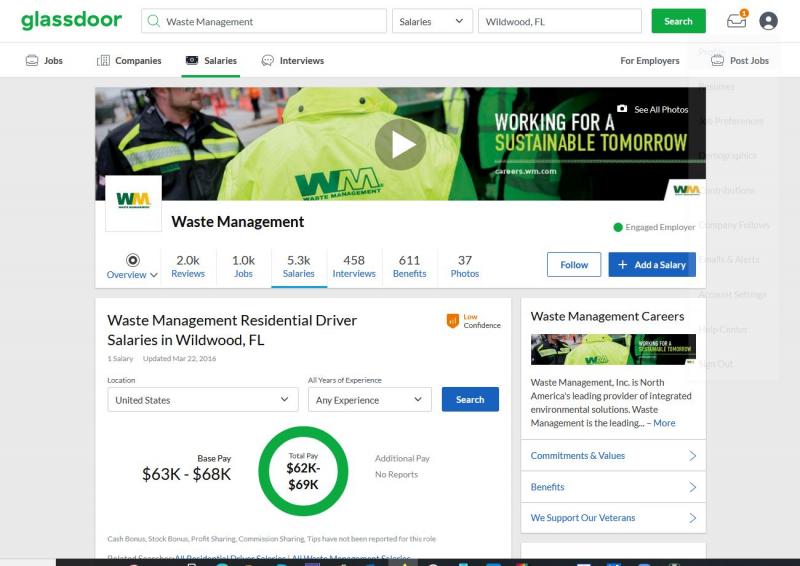
Task: Click the Low Confidence badge icon
Action: (x=453, y=321)
